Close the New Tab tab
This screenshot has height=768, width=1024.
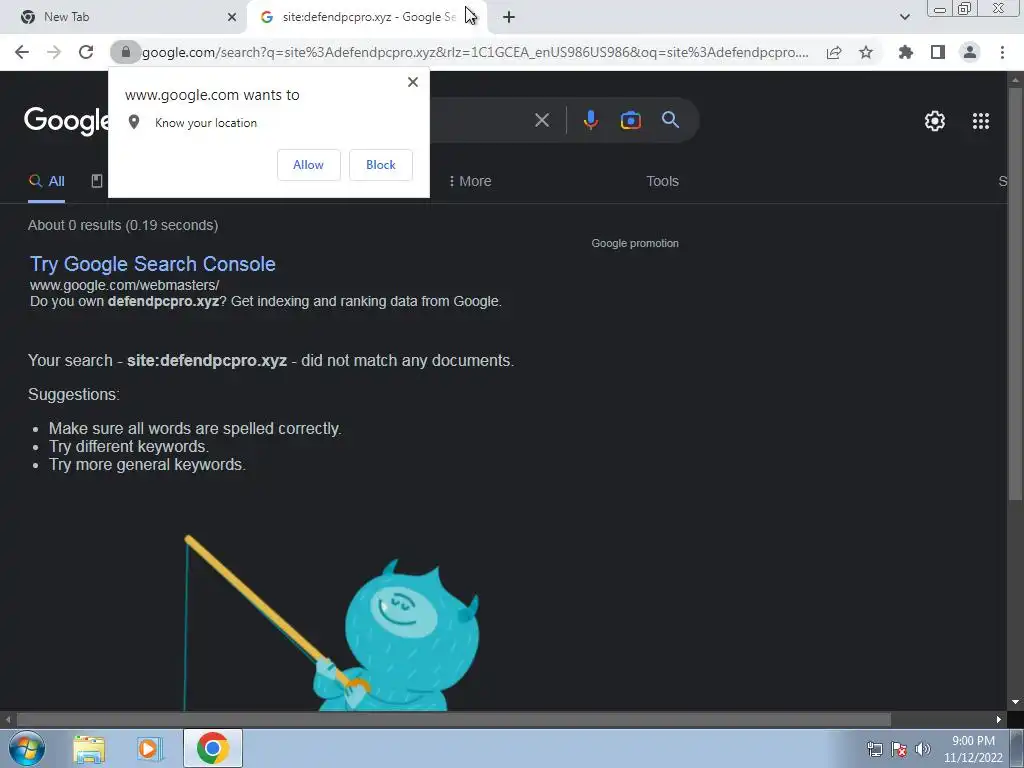[x=232, y=17]
